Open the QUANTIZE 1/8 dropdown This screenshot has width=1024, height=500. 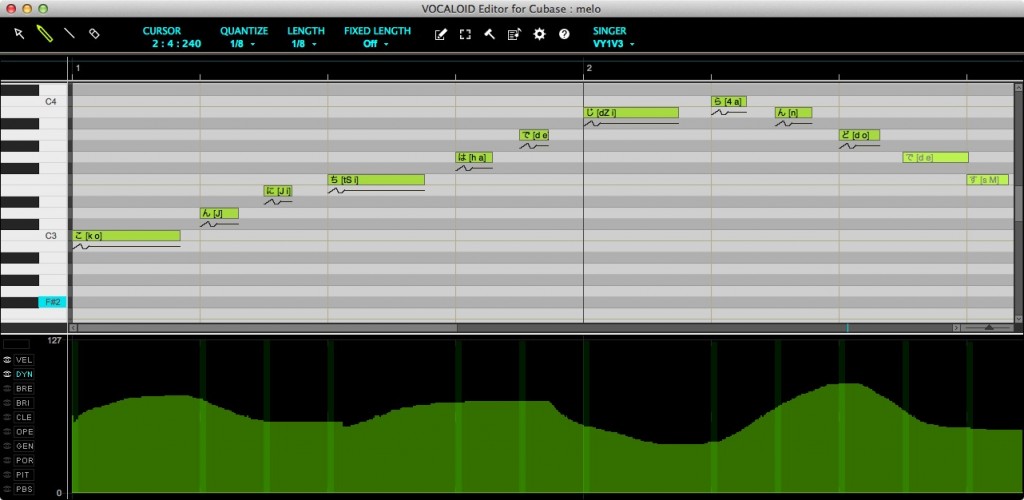click(242, 44)
